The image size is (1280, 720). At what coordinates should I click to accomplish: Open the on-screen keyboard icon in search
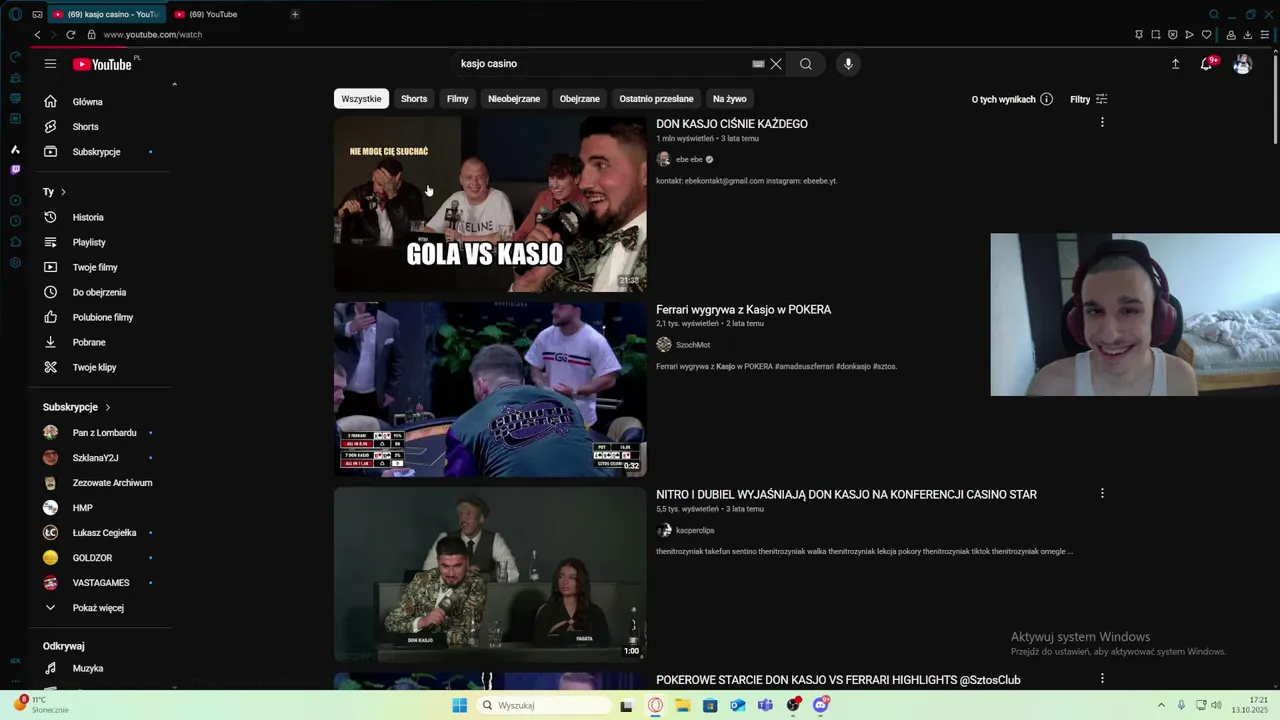tap(758, 64)
